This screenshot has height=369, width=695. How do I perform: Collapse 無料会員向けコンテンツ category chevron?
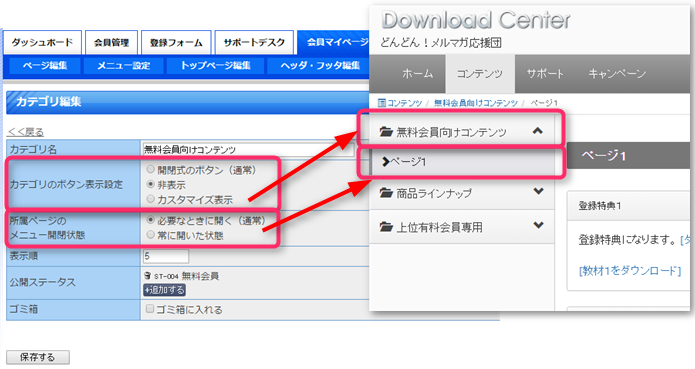click(x=538, y=131)
